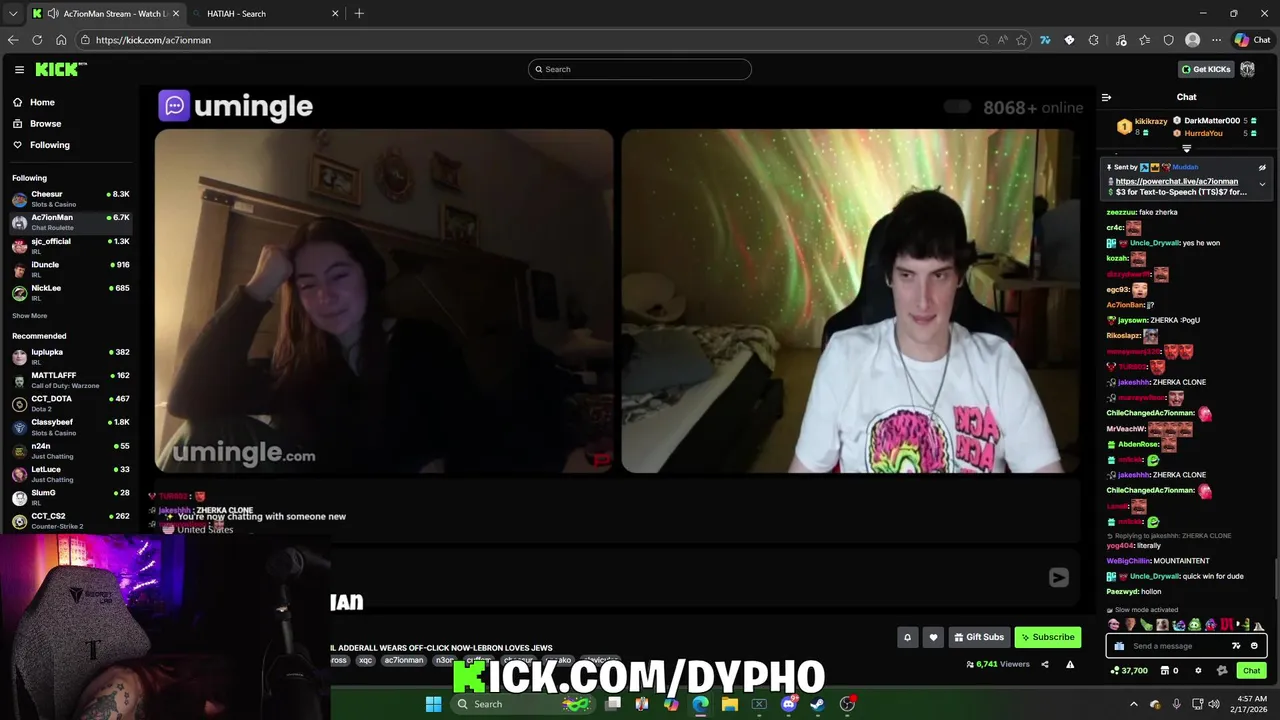The image size is (1280, 720).
Task: Share the stream via share icon
Action: (1045, 664)
